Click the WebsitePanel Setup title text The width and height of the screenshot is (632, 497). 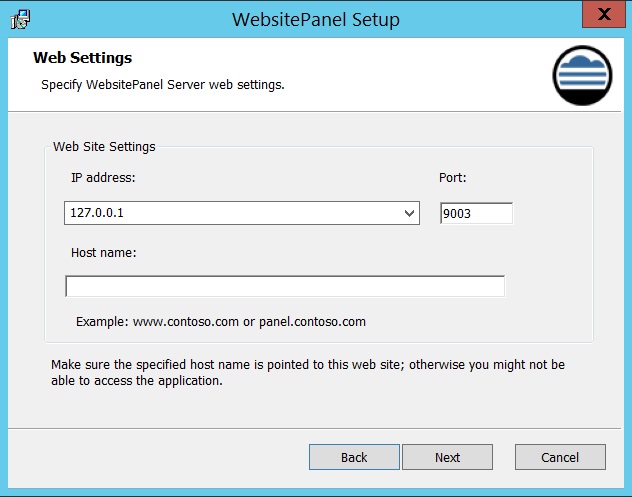click(x=316, y=19)
